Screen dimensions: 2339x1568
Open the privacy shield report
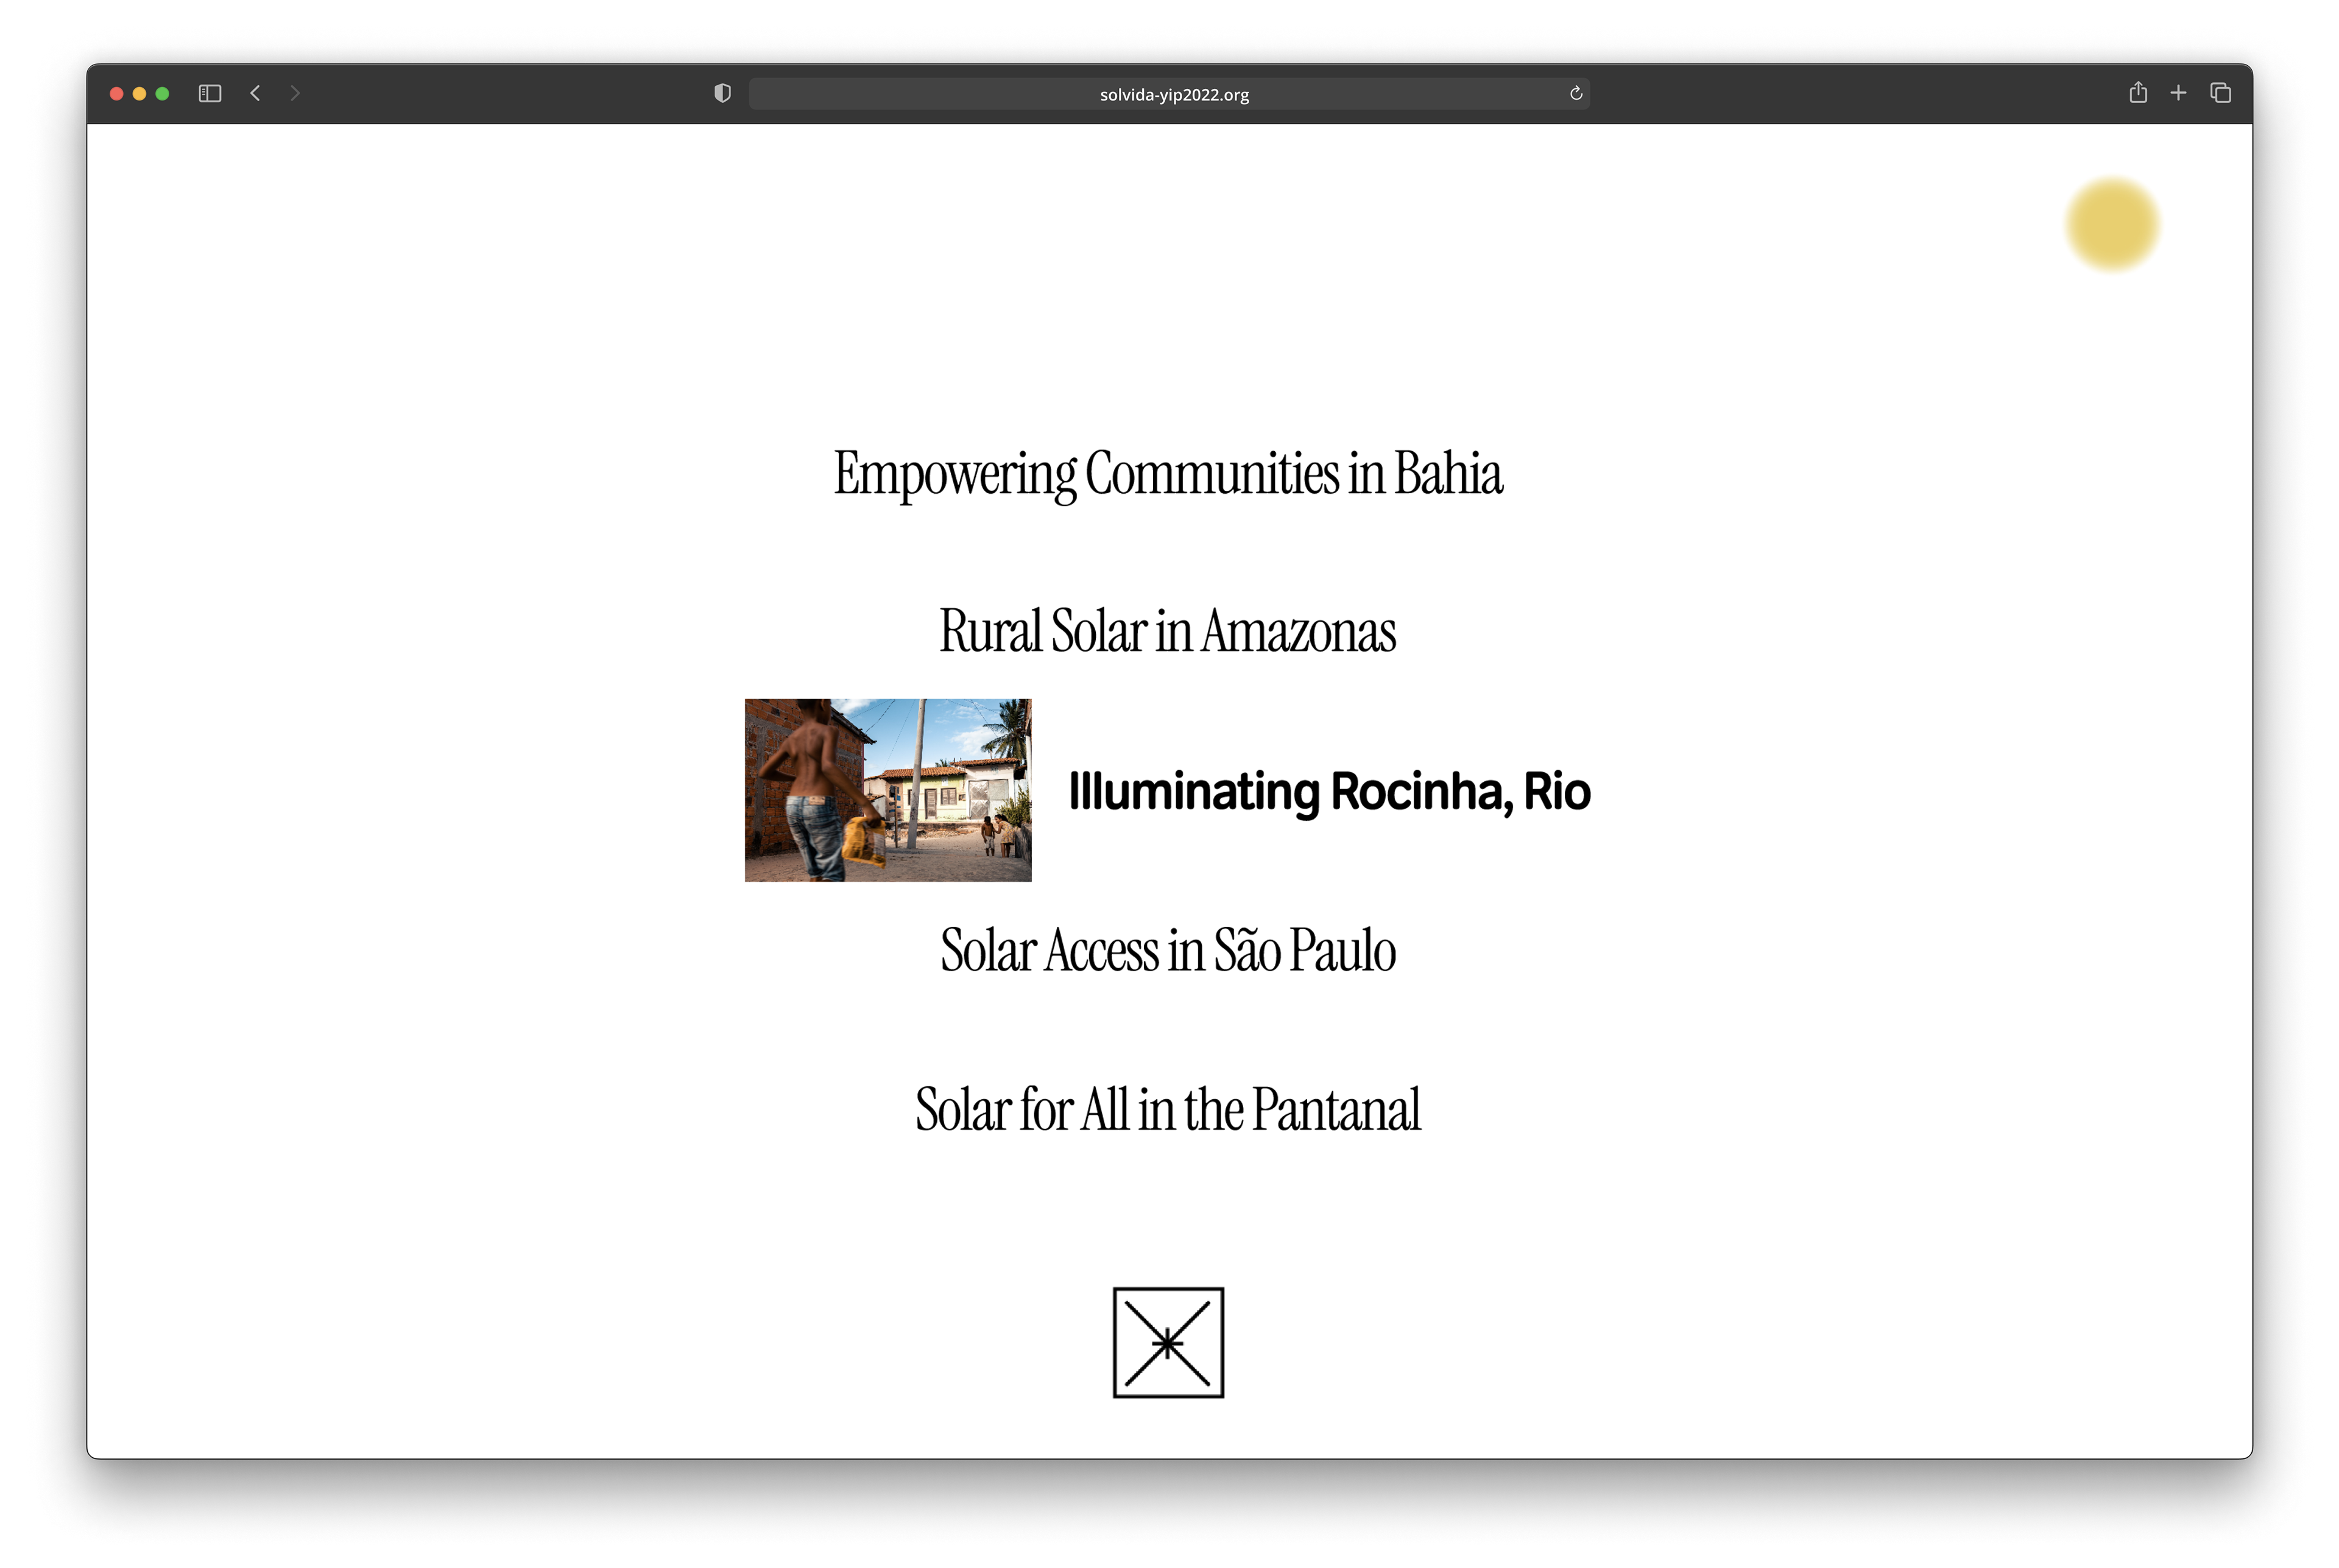[x=722, y=94]
